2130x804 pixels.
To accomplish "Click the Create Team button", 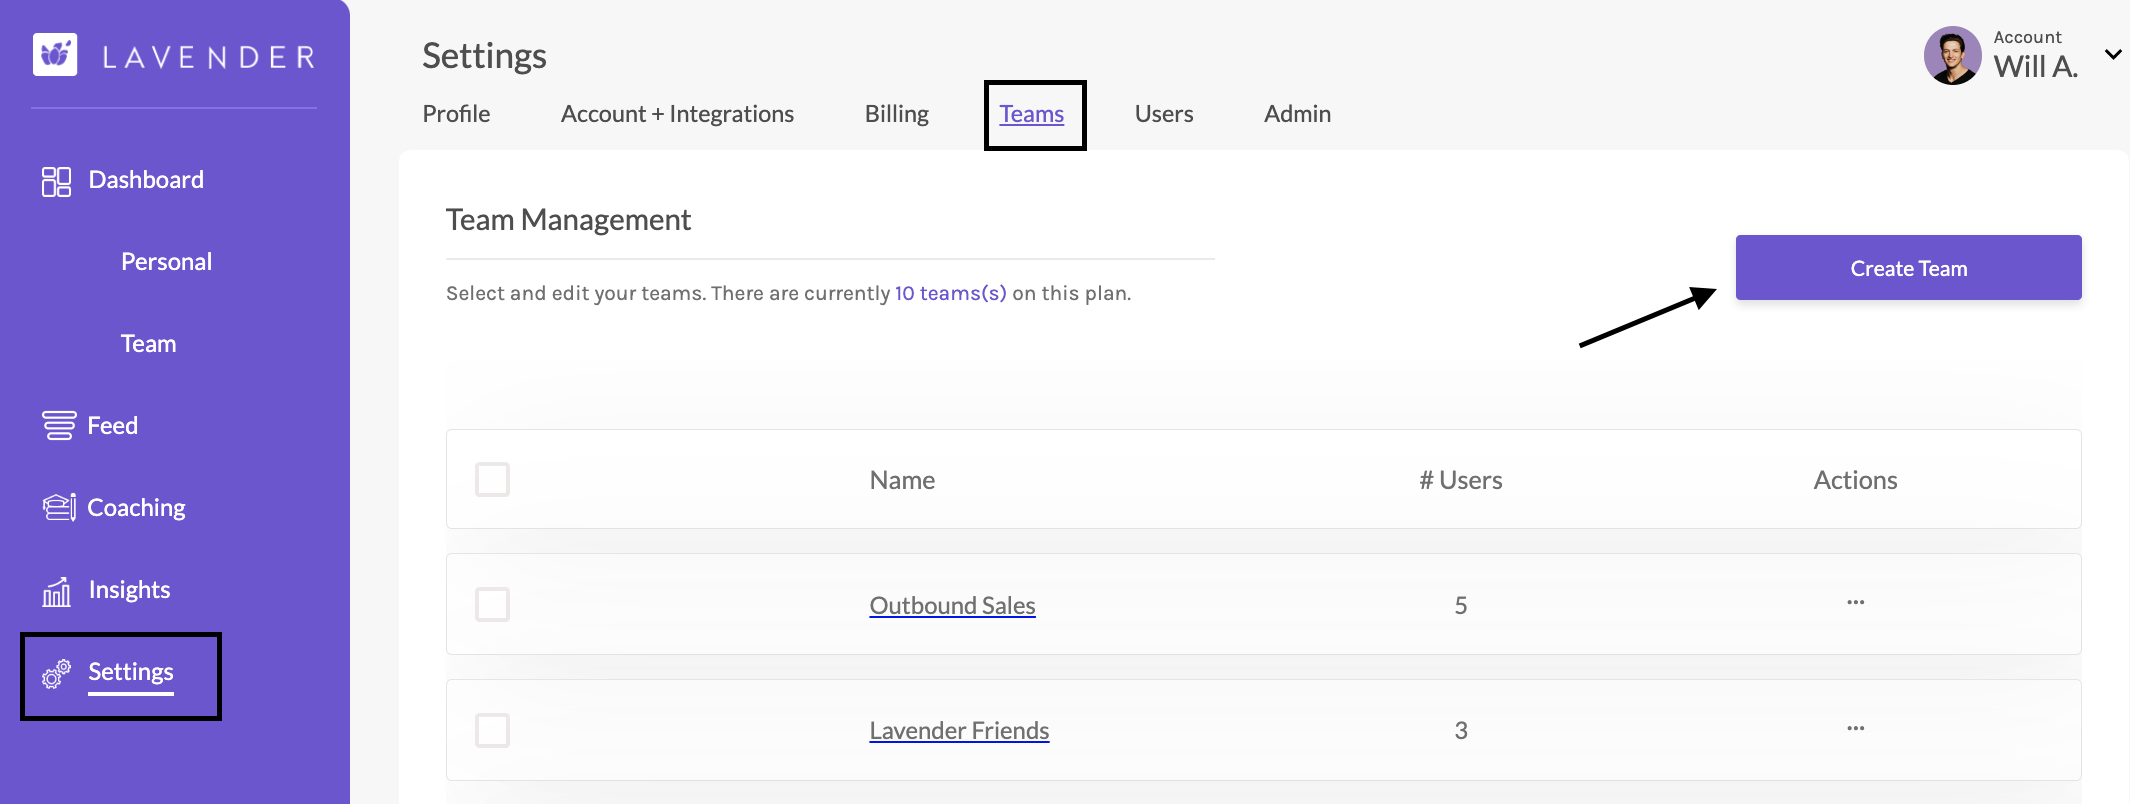I will click(1908, 268).
